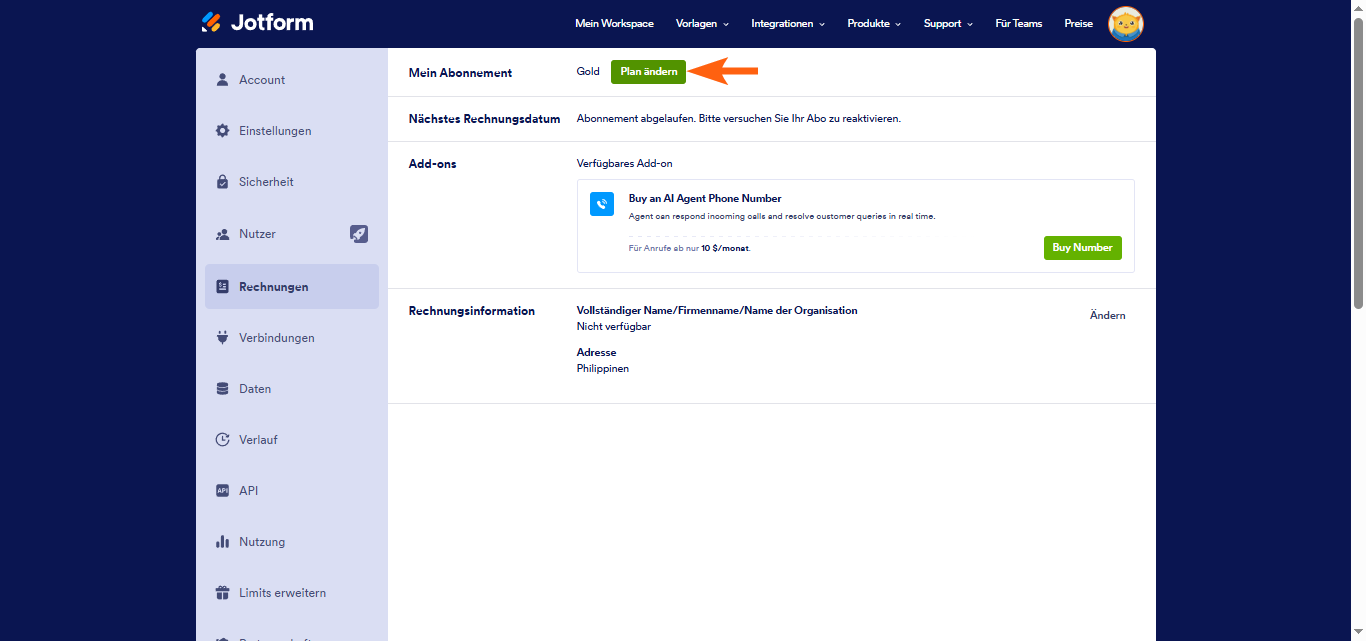
Task: Click the Buy Number button
Action: (x=1082, y=248)
